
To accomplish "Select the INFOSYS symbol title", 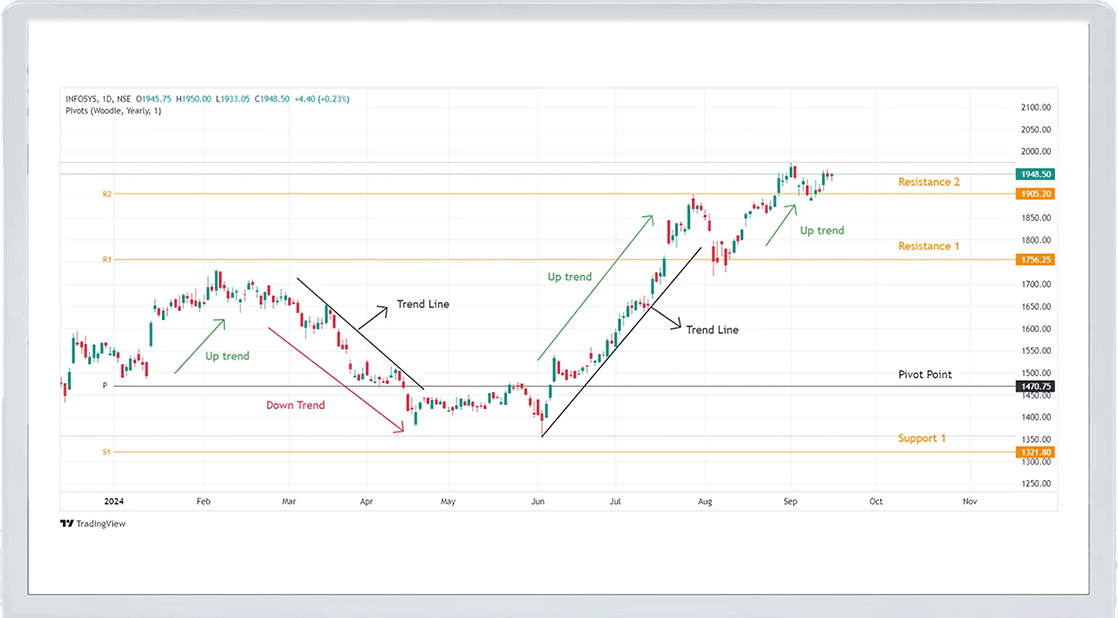I will (x=83, y=99).
